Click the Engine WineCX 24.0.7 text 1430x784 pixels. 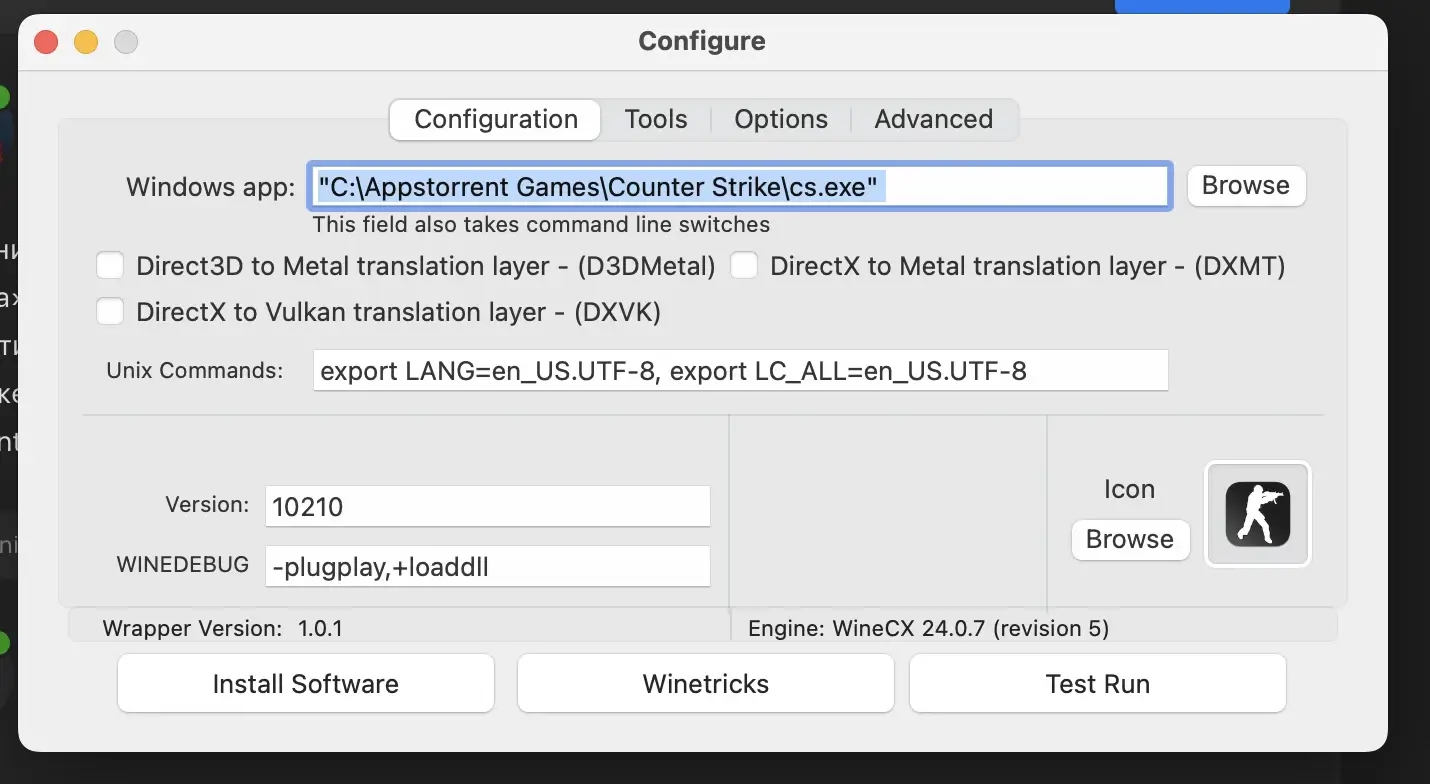point(929,629)
